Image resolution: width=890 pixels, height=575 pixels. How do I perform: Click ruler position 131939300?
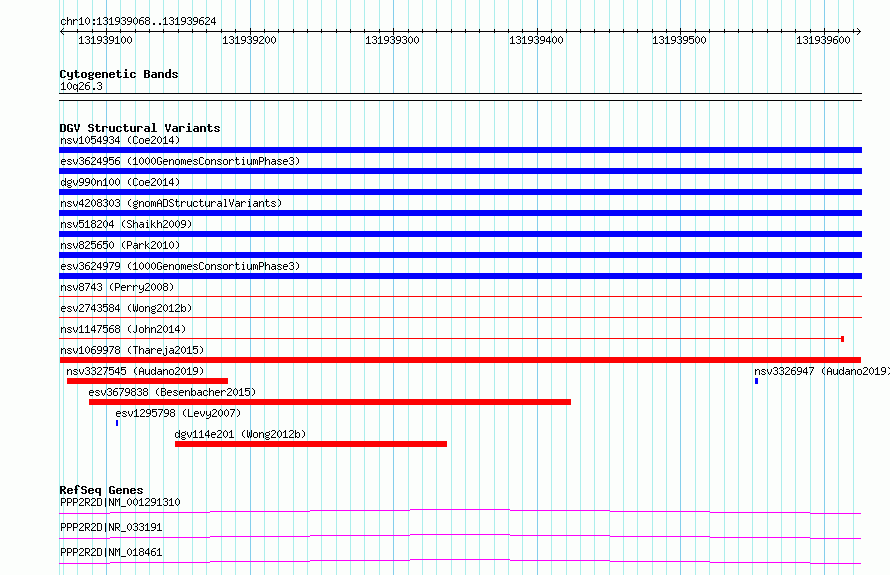pyautogui.click(x=392, y=40)
